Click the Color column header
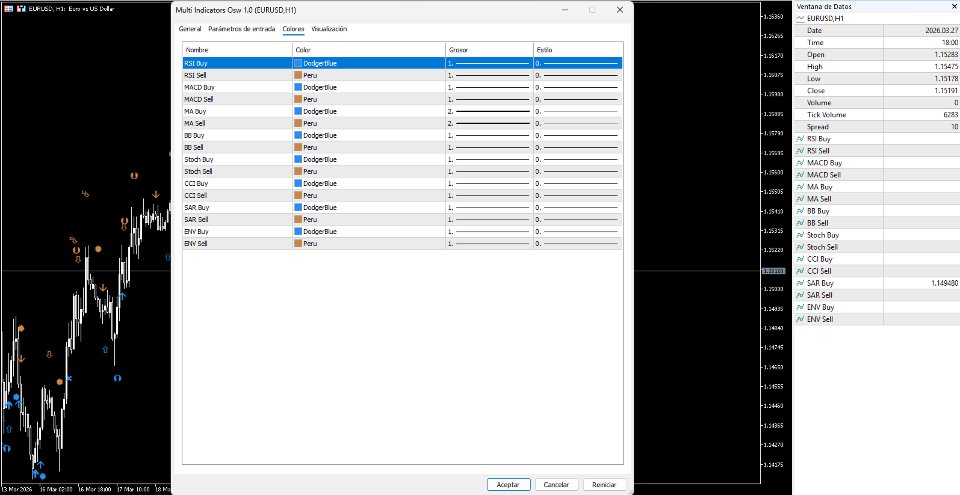 point(369,50)
